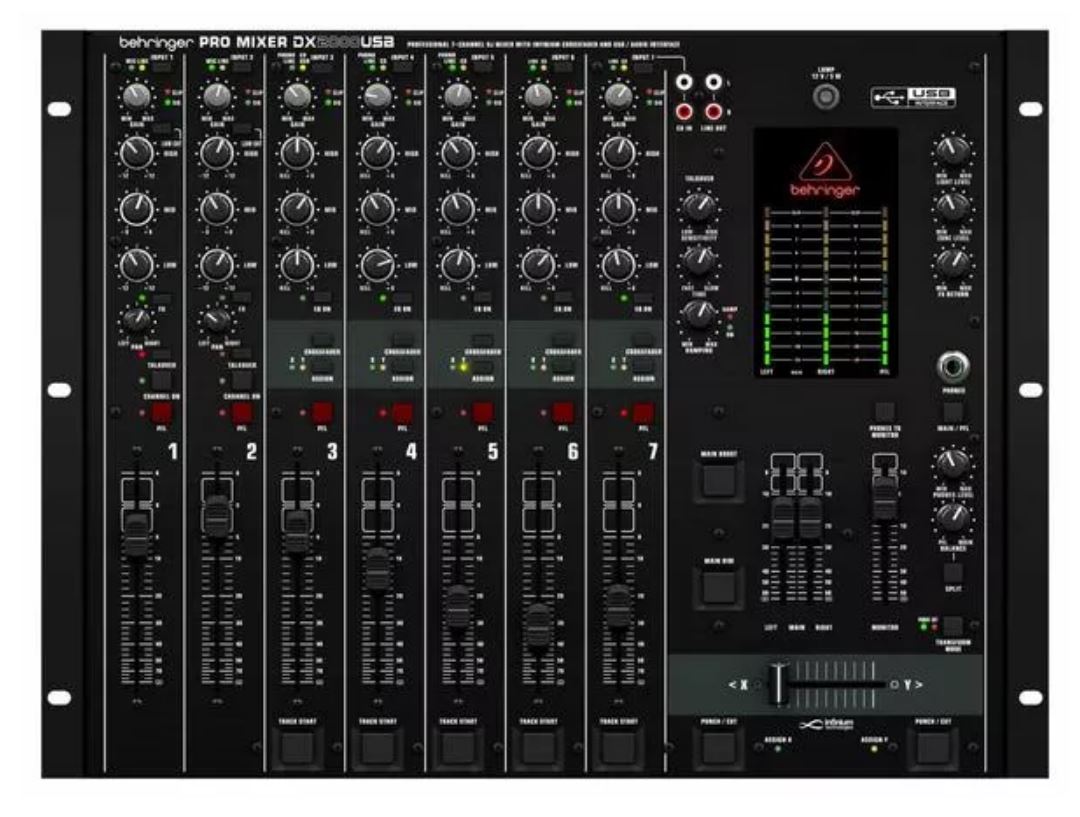Click the channel 1 Pan knob

(x=136, y=319)
